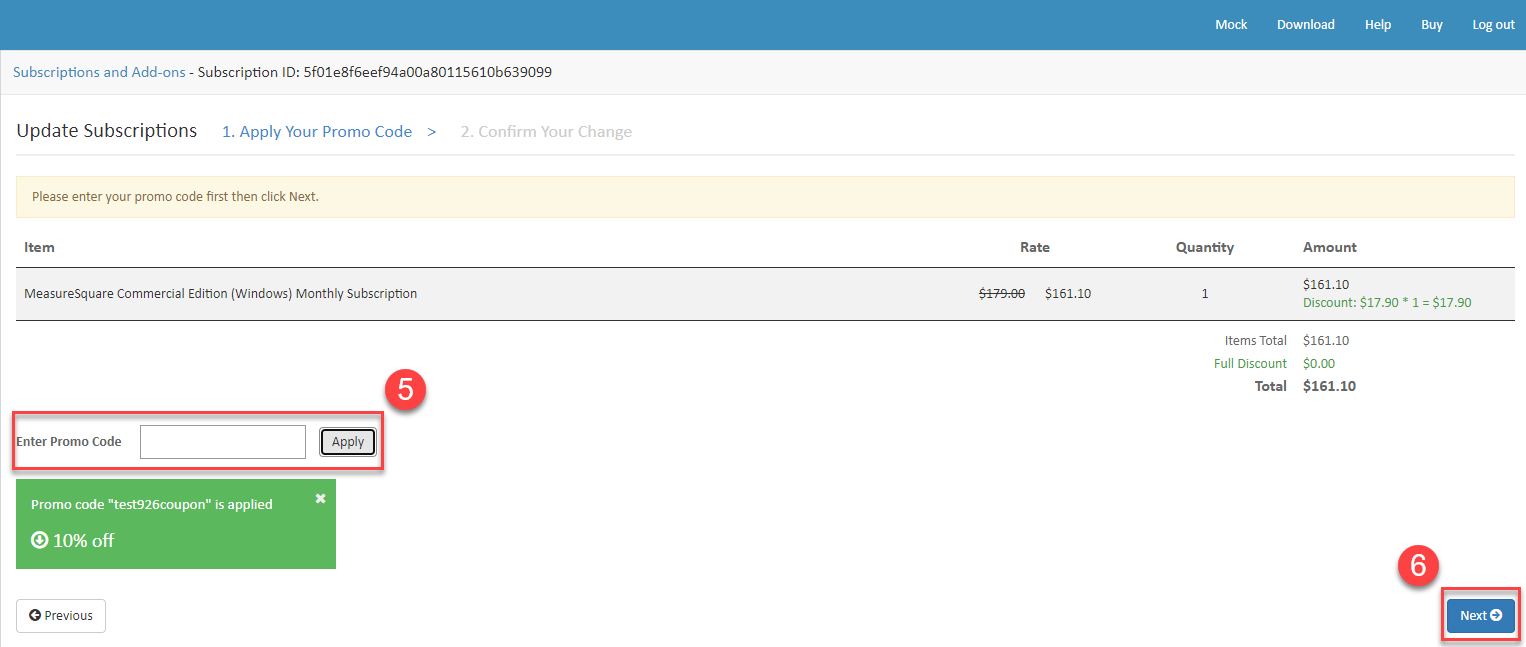Viewport: 1526px width, 647px height.
Task: Click the Subscription ID text
Action: (x=375, y=72)
